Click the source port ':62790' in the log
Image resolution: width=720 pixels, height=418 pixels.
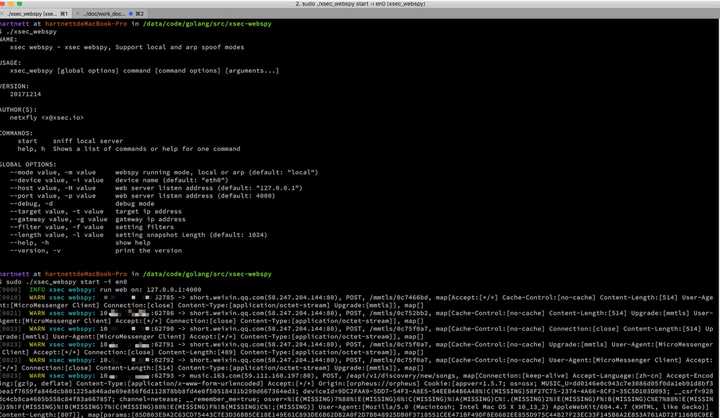[x=163, y=328]
